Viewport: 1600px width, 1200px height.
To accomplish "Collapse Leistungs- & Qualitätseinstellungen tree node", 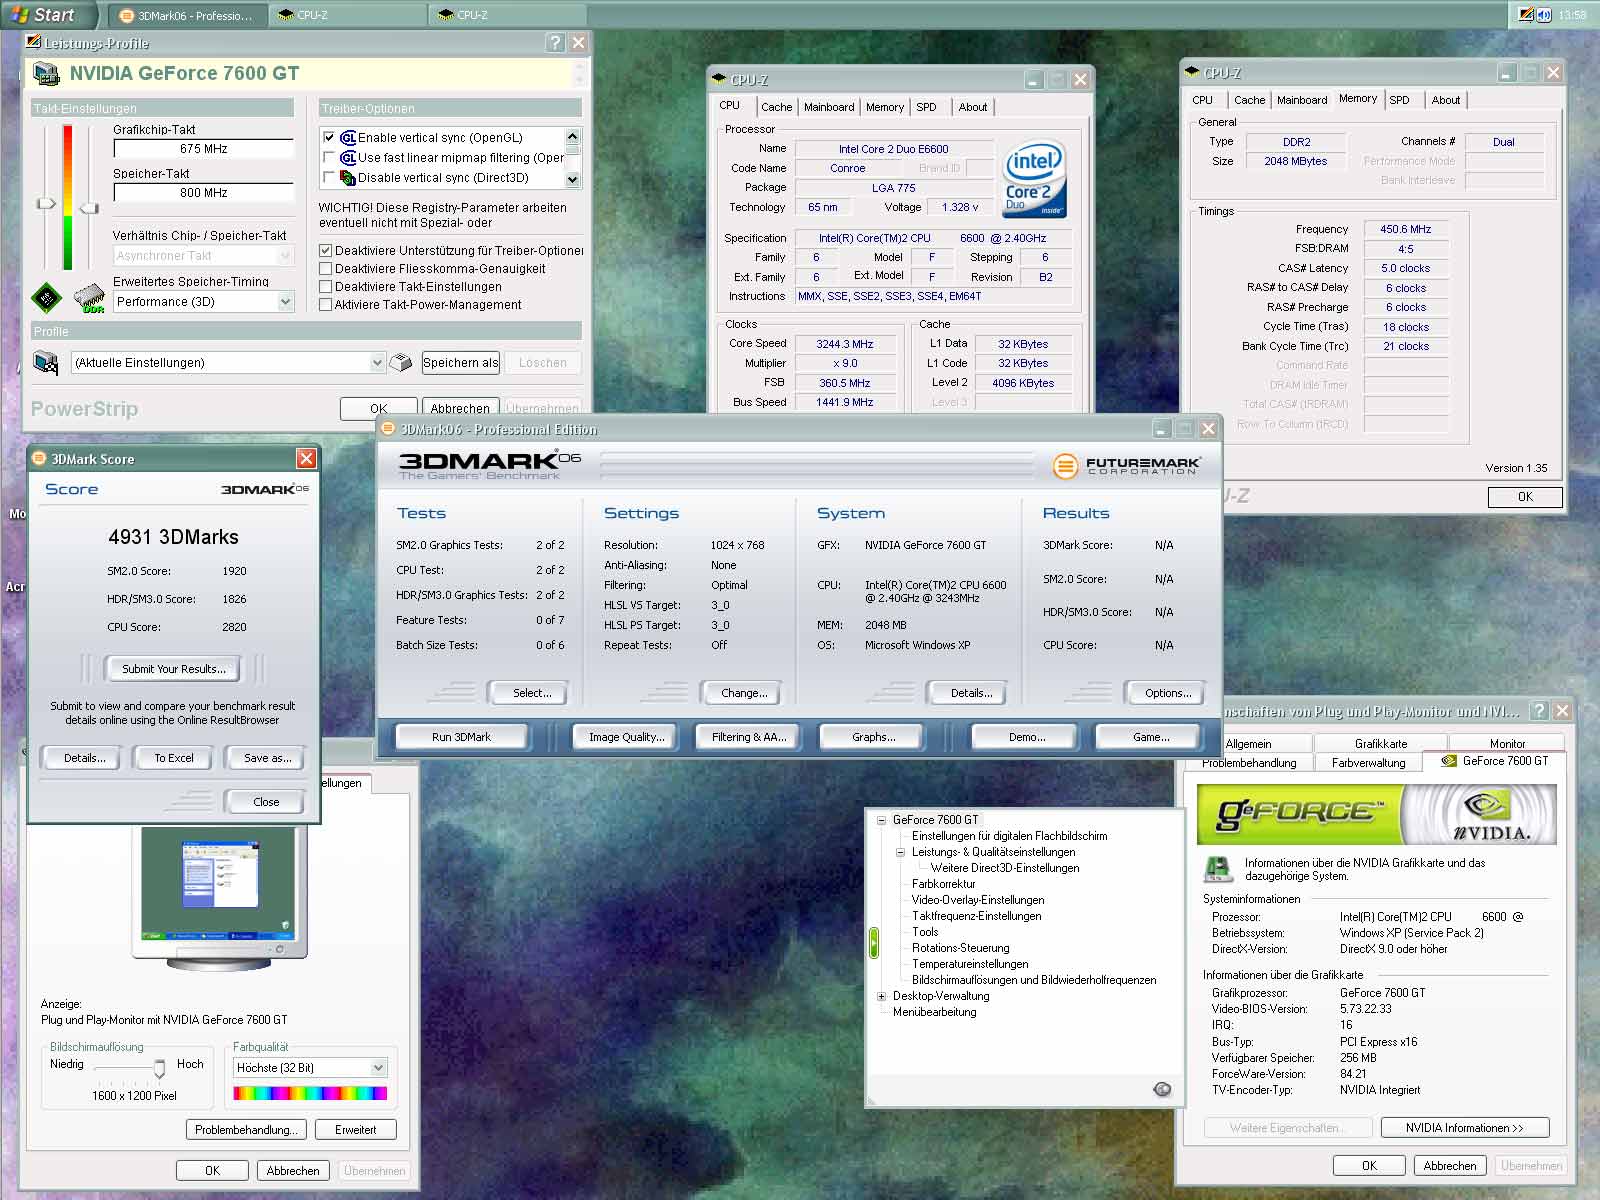I will (x=901, y=852).
